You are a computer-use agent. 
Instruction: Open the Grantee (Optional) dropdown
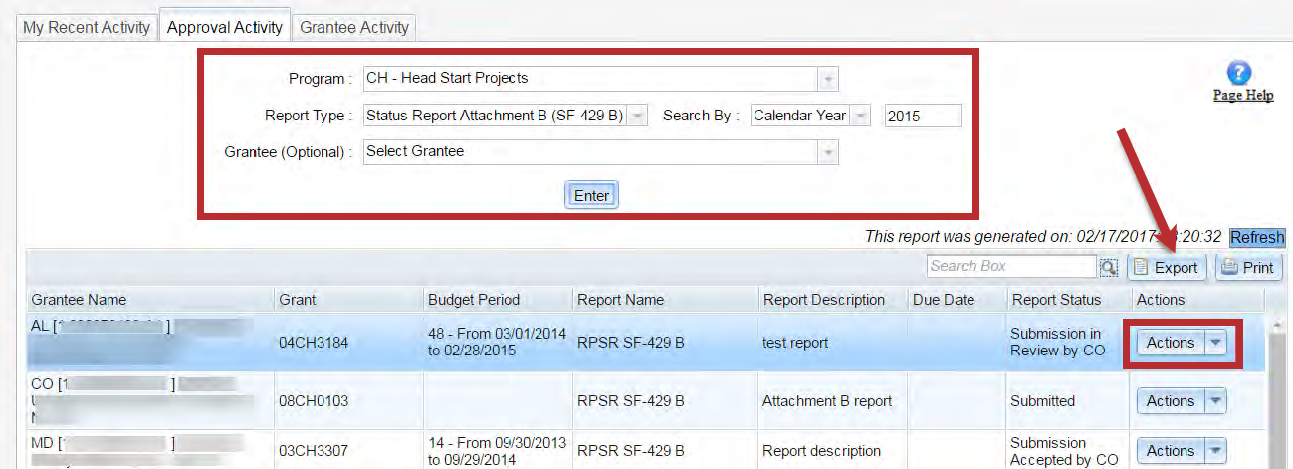coord(828,152)
